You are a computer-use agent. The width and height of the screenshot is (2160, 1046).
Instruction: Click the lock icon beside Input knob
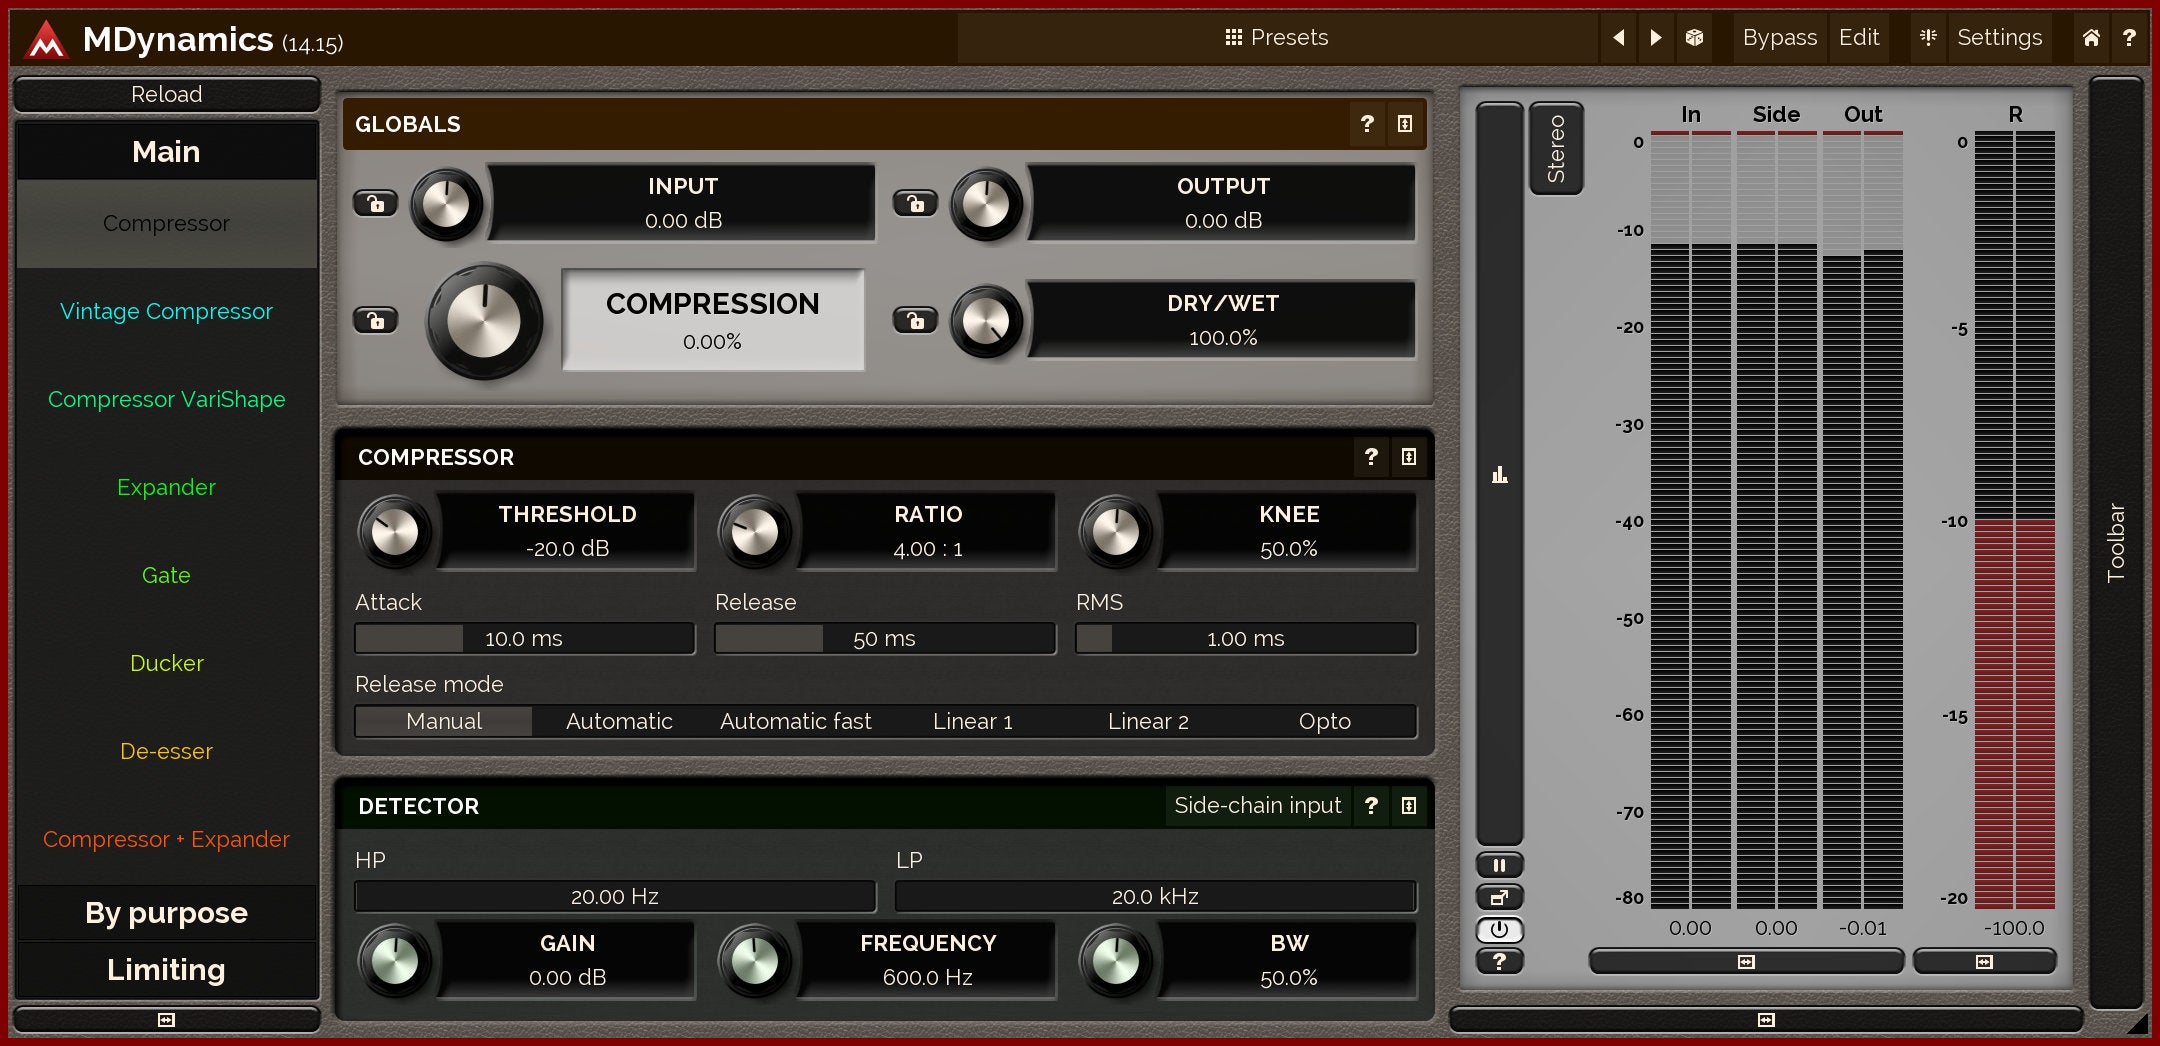pos(376,204)
